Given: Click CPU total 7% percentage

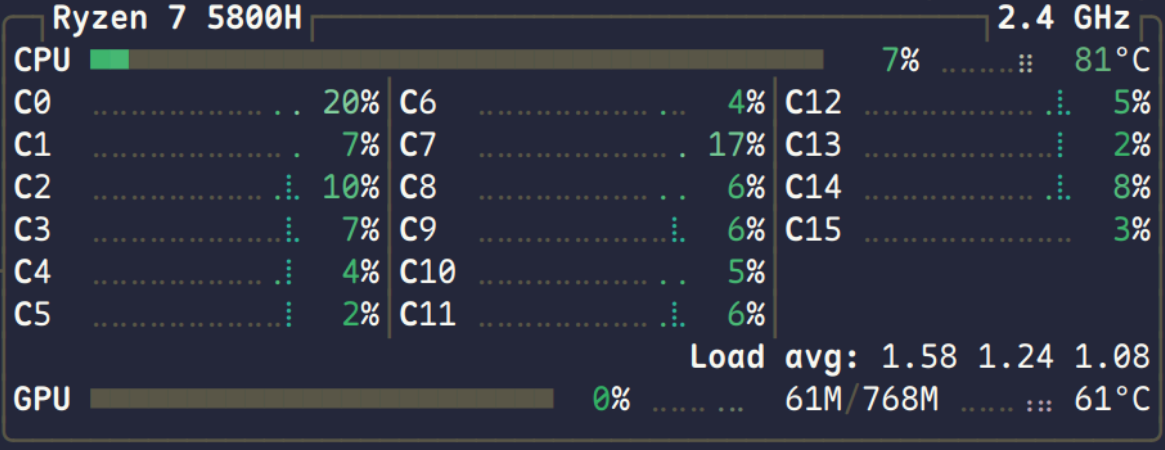Looking at the screenshot, I should tap(900, 60).
